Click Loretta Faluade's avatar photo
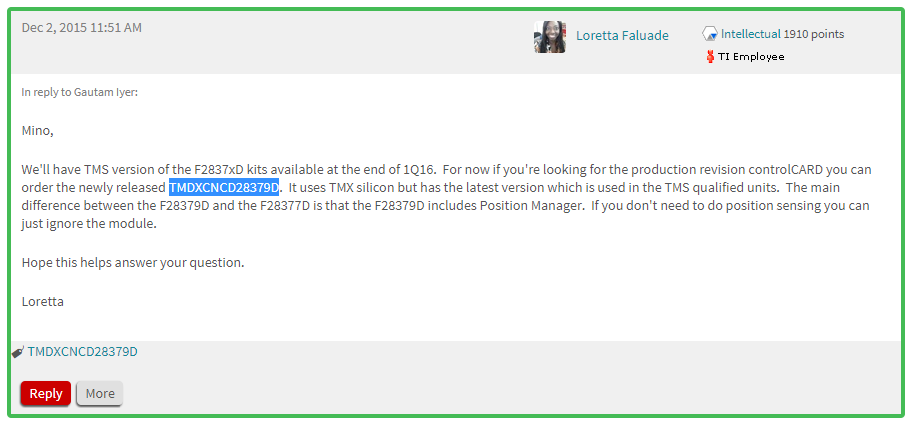The width and height of the screenshot is (917, 425). [549, 37]
